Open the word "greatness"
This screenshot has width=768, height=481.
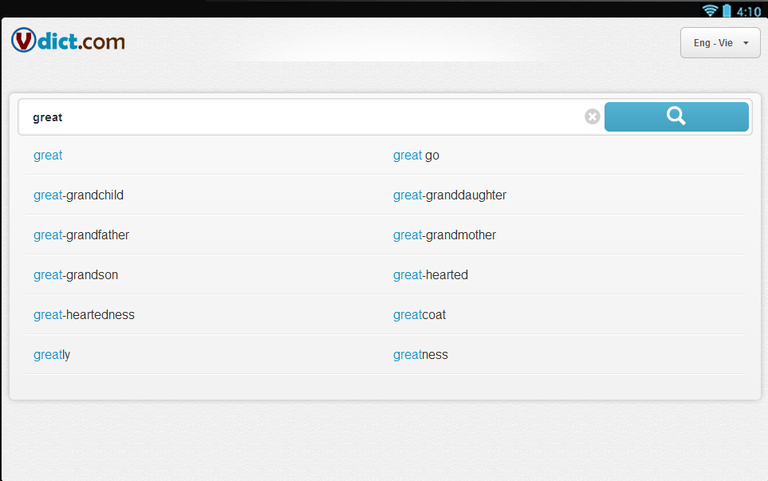420,355
